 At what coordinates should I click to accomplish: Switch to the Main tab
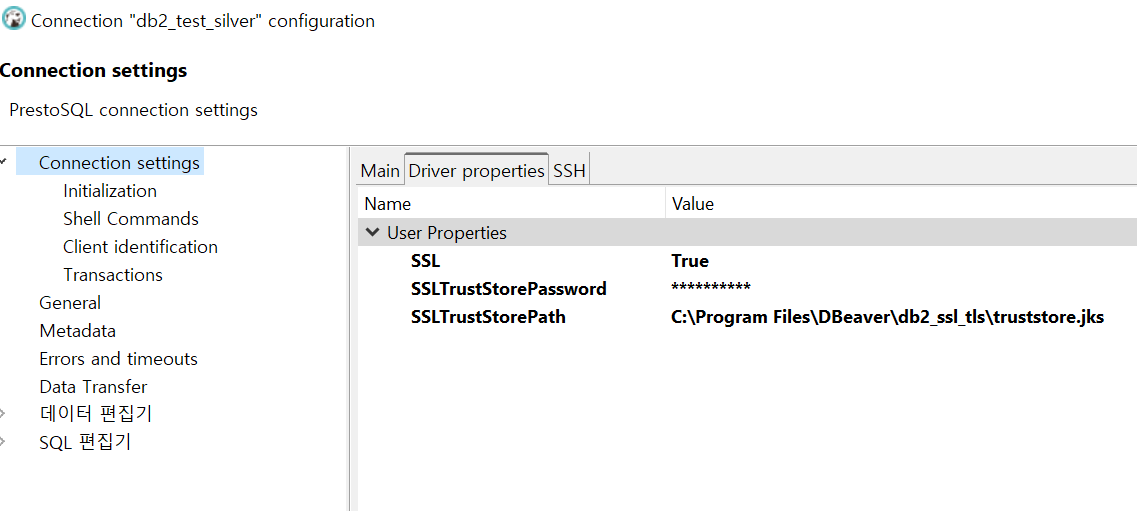coord(380,171)
